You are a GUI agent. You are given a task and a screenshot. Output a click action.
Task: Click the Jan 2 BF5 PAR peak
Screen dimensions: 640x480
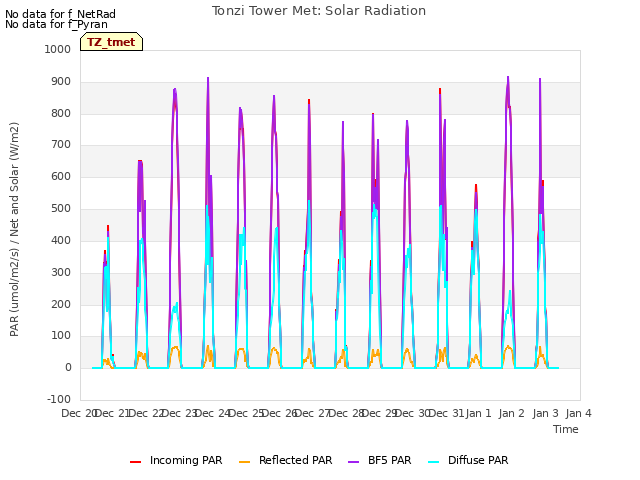pos(508,77)
